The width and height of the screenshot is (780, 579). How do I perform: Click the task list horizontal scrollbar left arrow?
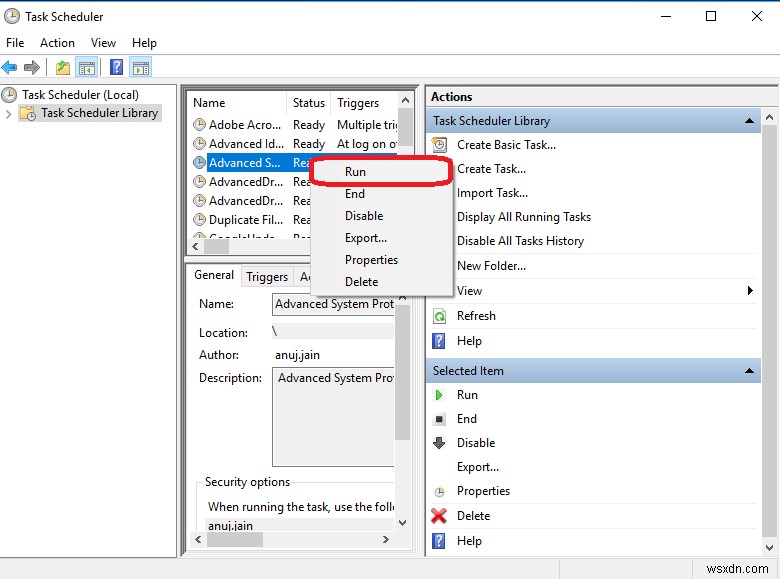click(x=195, y=247)
